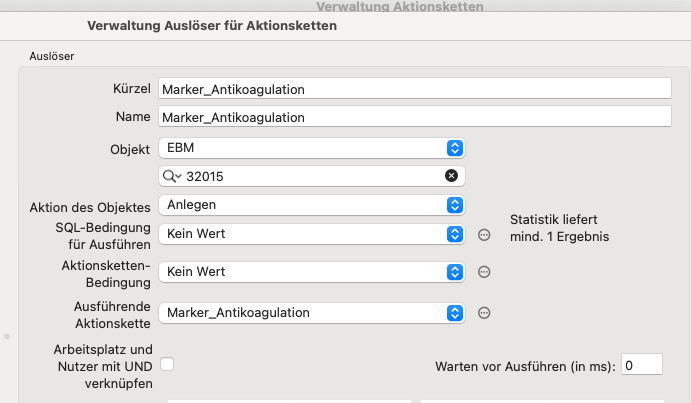The image size is (691, 403).
Task: Click into the Name text field
Action: [415, 116]
